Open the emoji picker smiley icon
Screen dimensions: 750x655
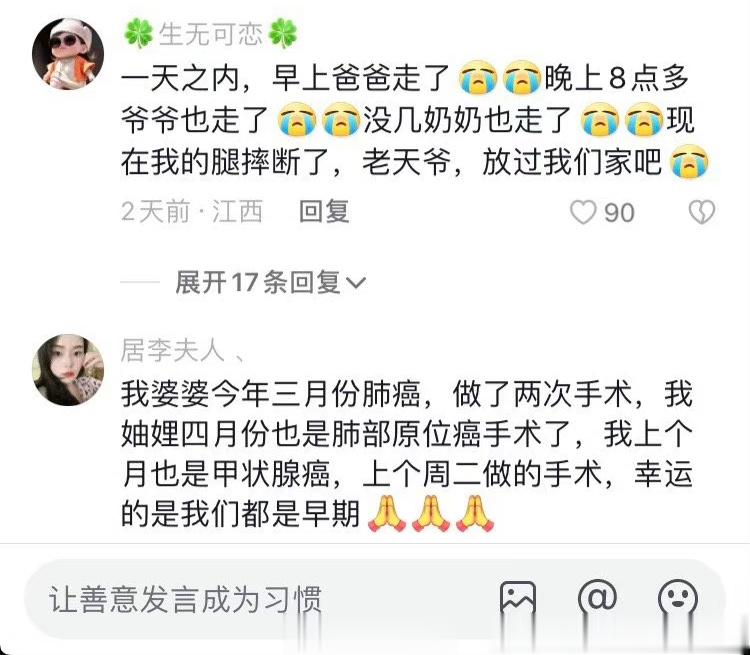tap(678, 598)
